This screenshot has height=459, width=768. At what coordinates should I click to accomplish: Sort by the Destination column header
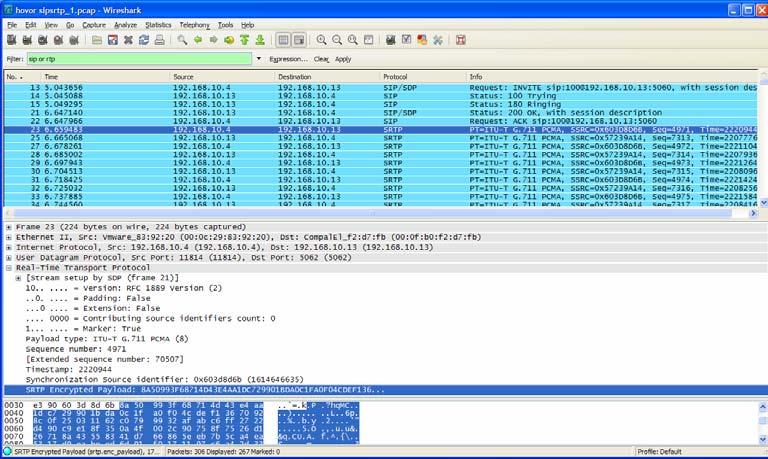[x=327, y=77]
